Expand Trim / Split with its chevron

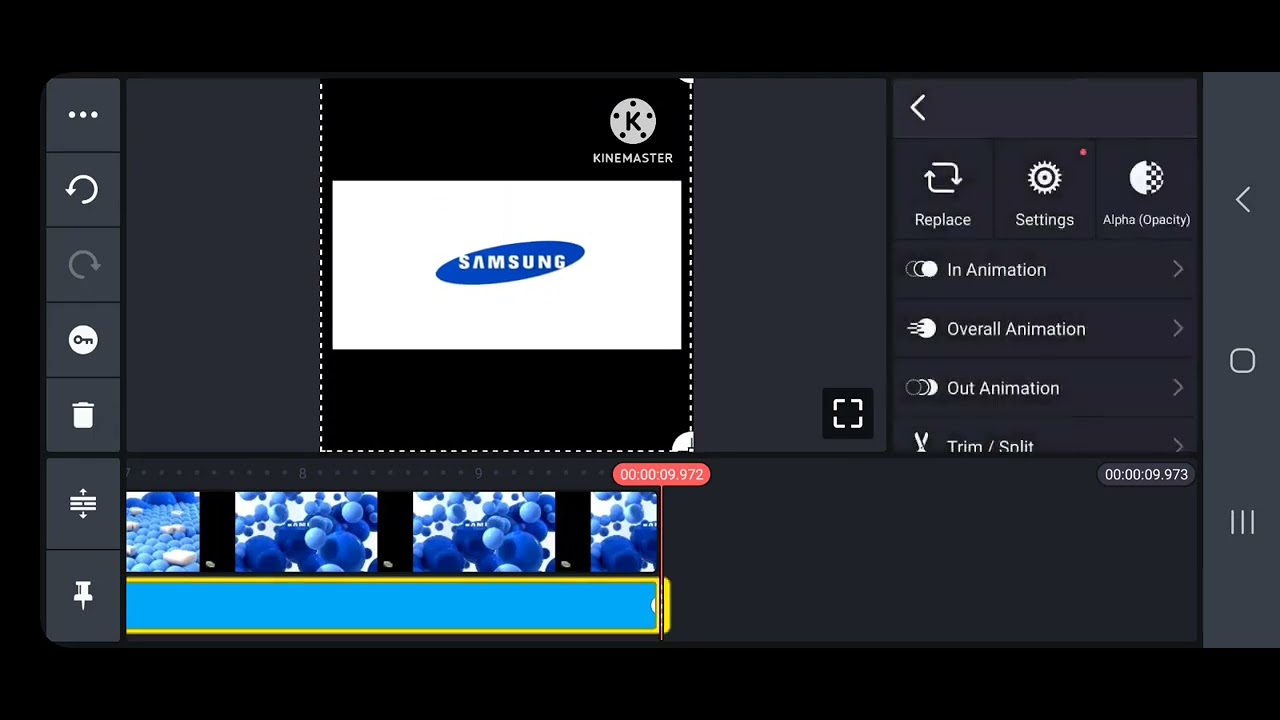coord(1178,445)
